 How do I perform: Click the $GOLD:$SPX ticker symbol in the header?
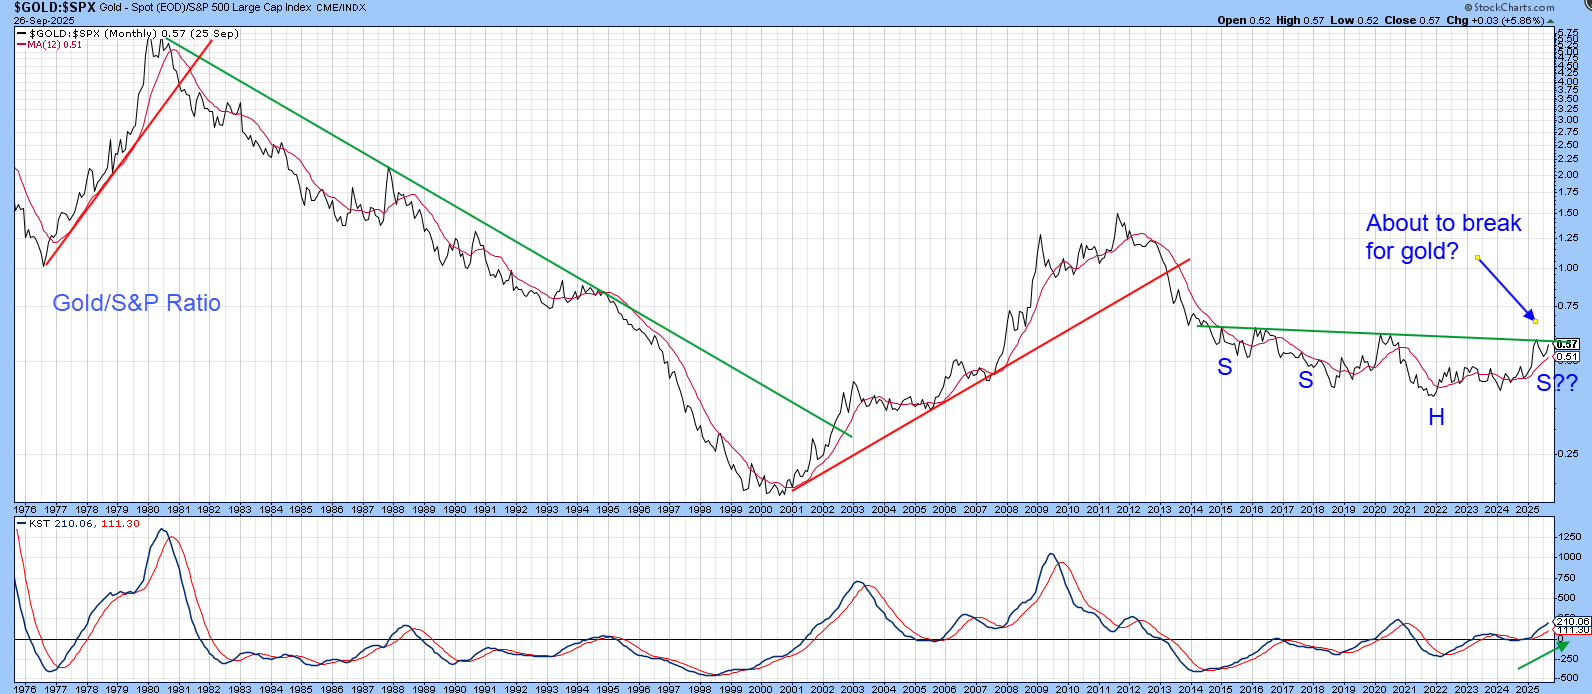point(54,7)
